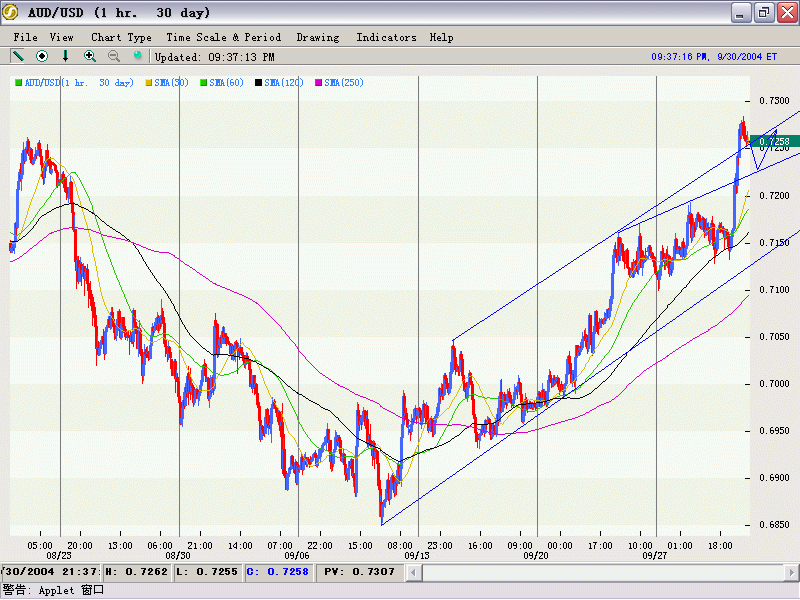
Task: Open the View menu
Action: point(62,37)
